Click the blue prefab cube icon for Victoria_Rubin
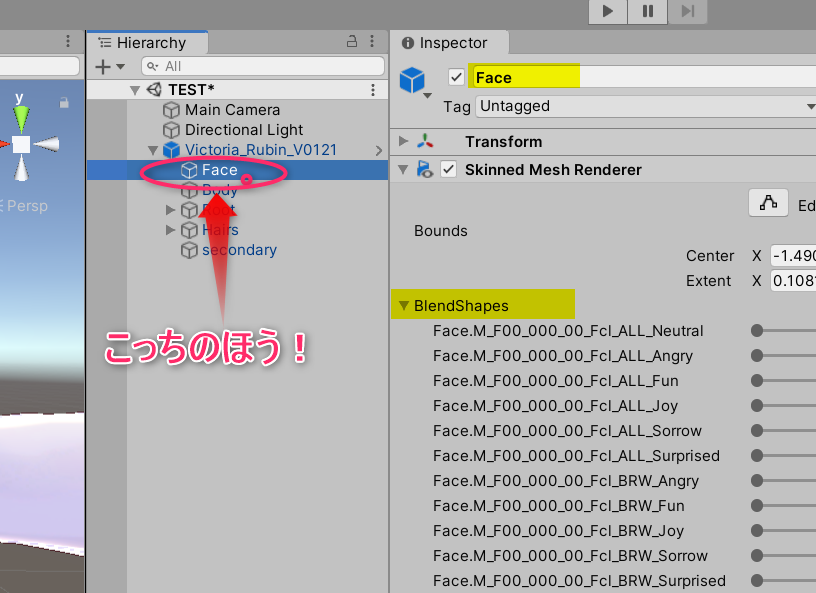Image resolution: width=816 pixels, height=593 pixels. point(171,150)
